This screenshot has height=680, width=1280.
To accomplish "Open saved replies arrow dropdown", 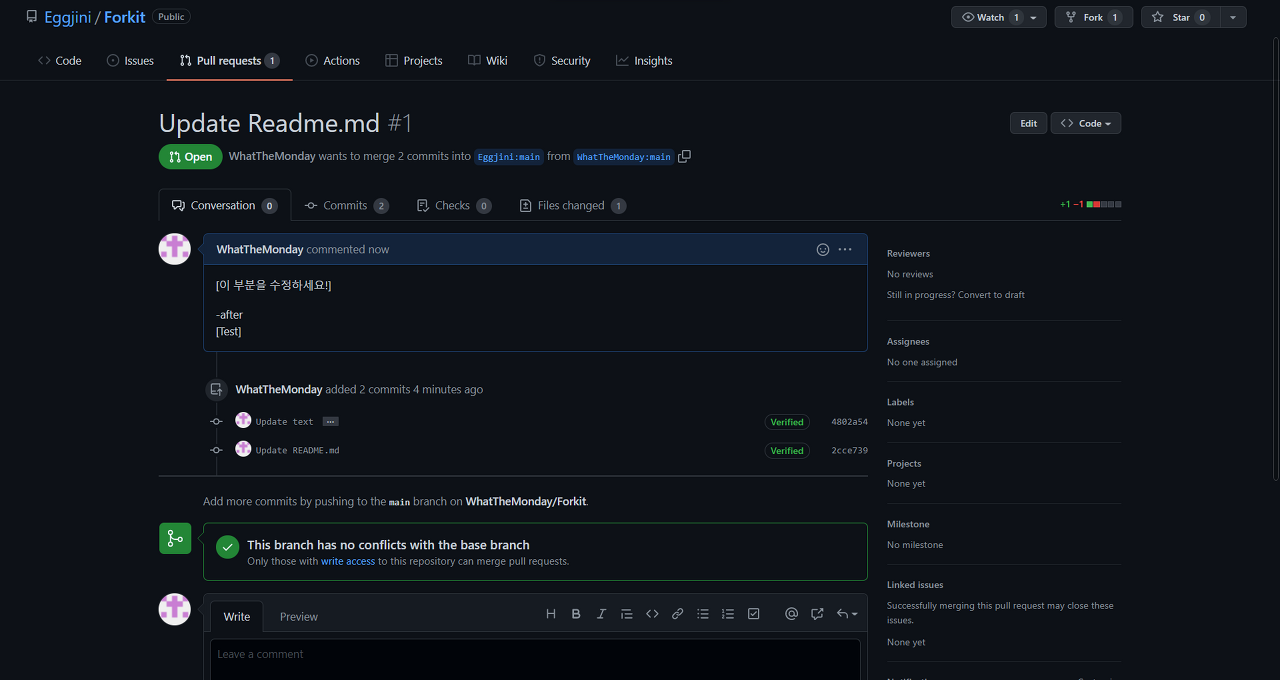I will pyautogui.click(x=847, y=614).
